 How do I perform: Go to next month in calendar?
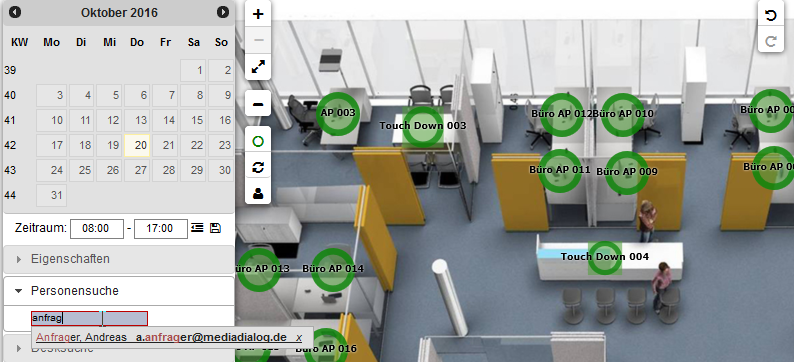[223, 12]
